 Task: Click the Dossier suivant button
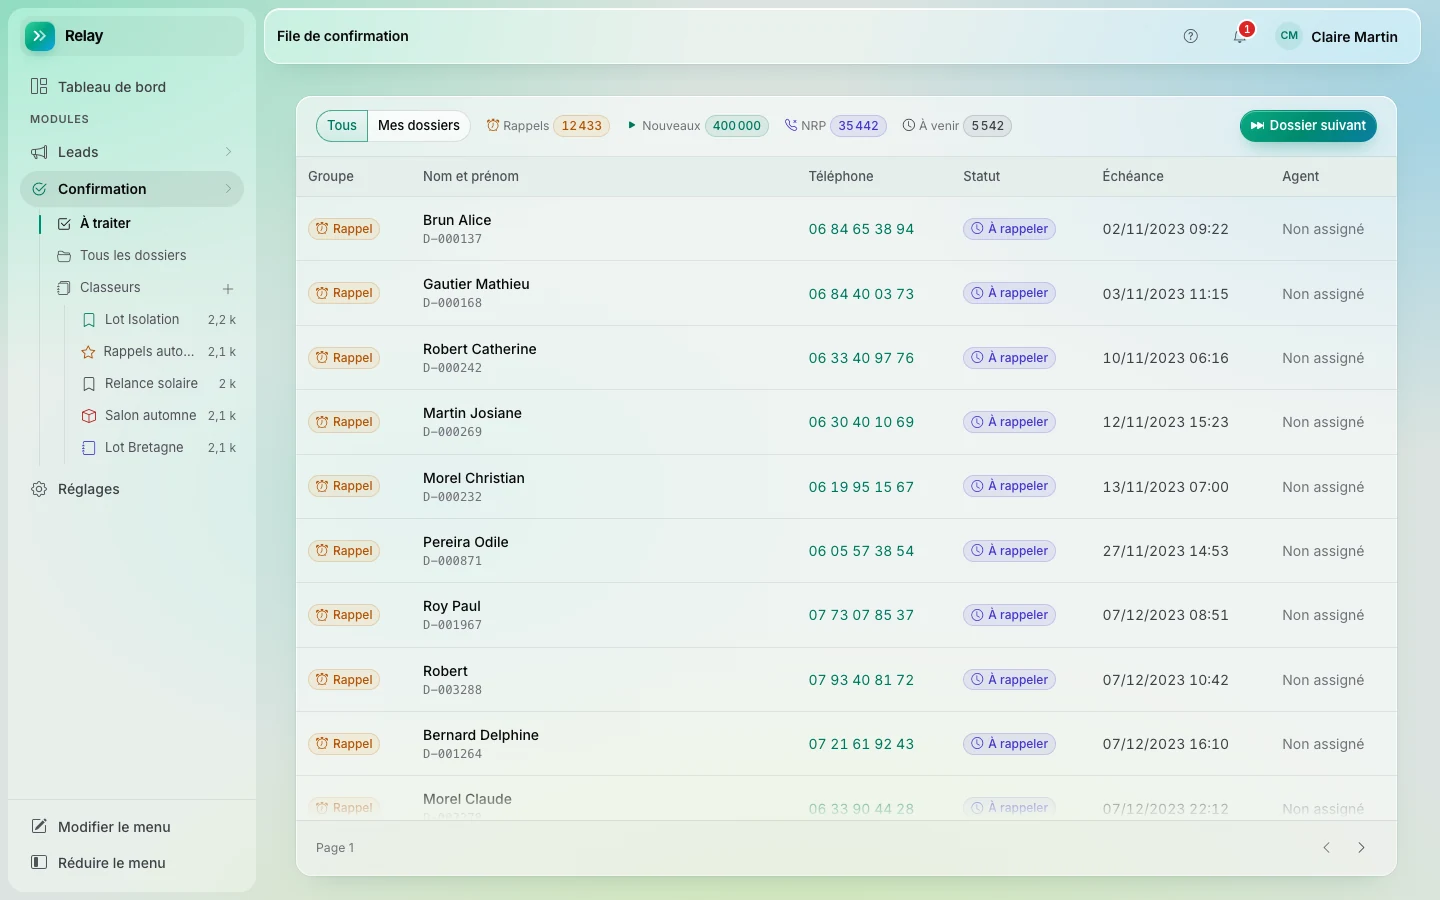pyautogui.click(x=1308, y=126)
